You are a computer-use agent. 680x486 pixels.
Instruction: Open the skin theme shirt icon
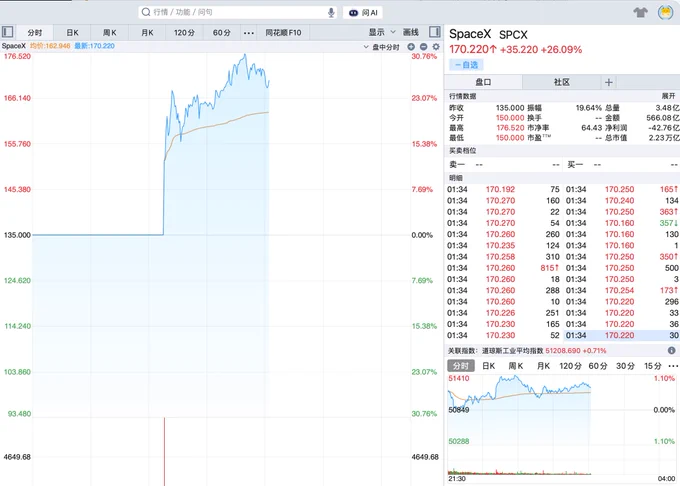click(640, 13)
